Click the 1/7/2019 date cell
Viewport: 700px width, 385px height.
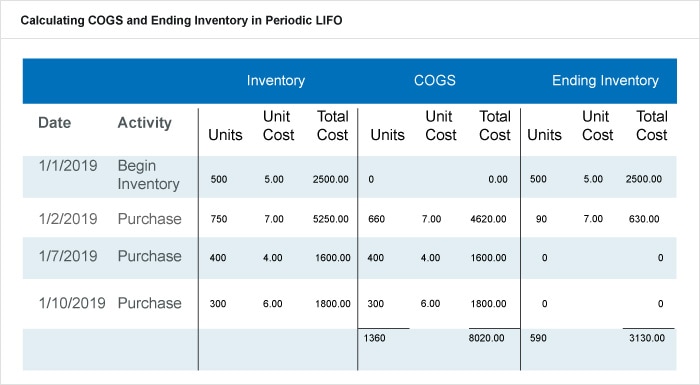(68, 256)
